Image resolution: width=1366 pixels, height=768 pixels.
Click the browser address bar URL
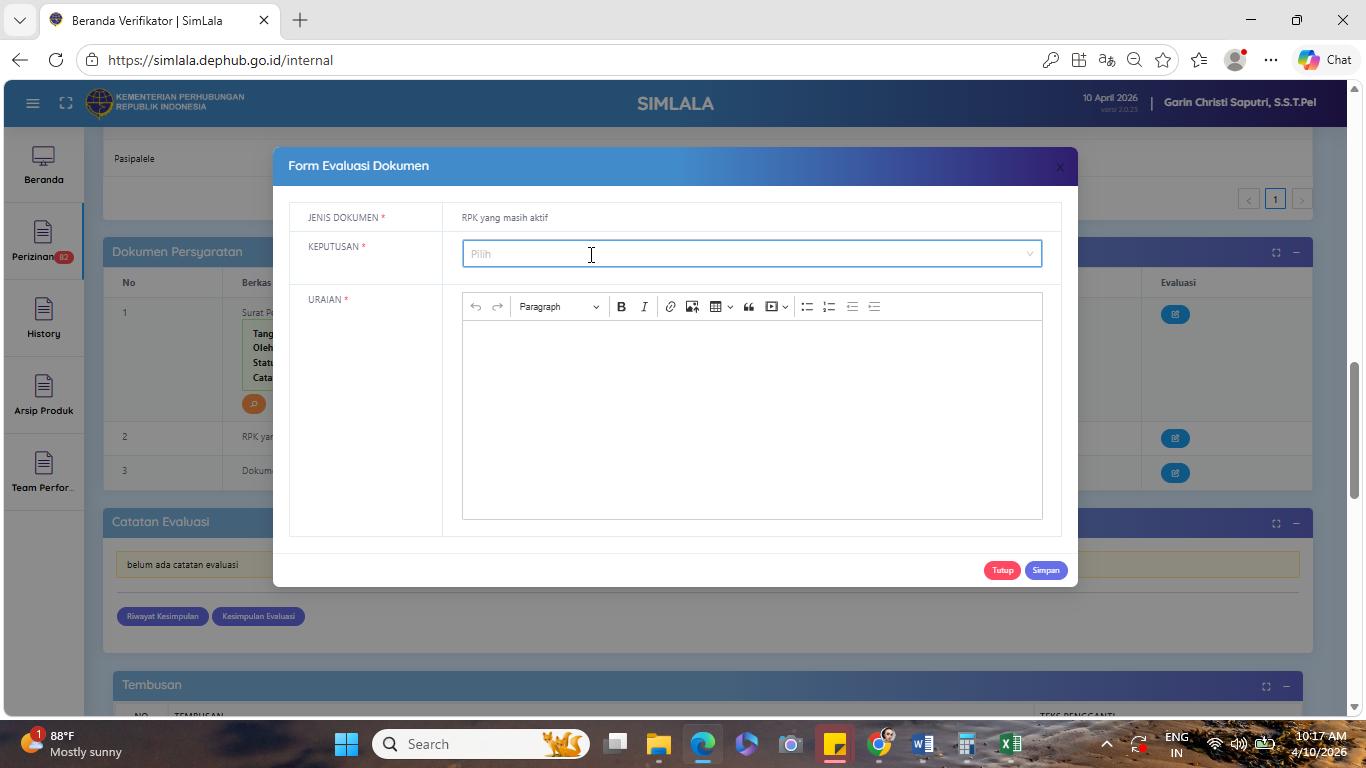[x=220, y=60]
